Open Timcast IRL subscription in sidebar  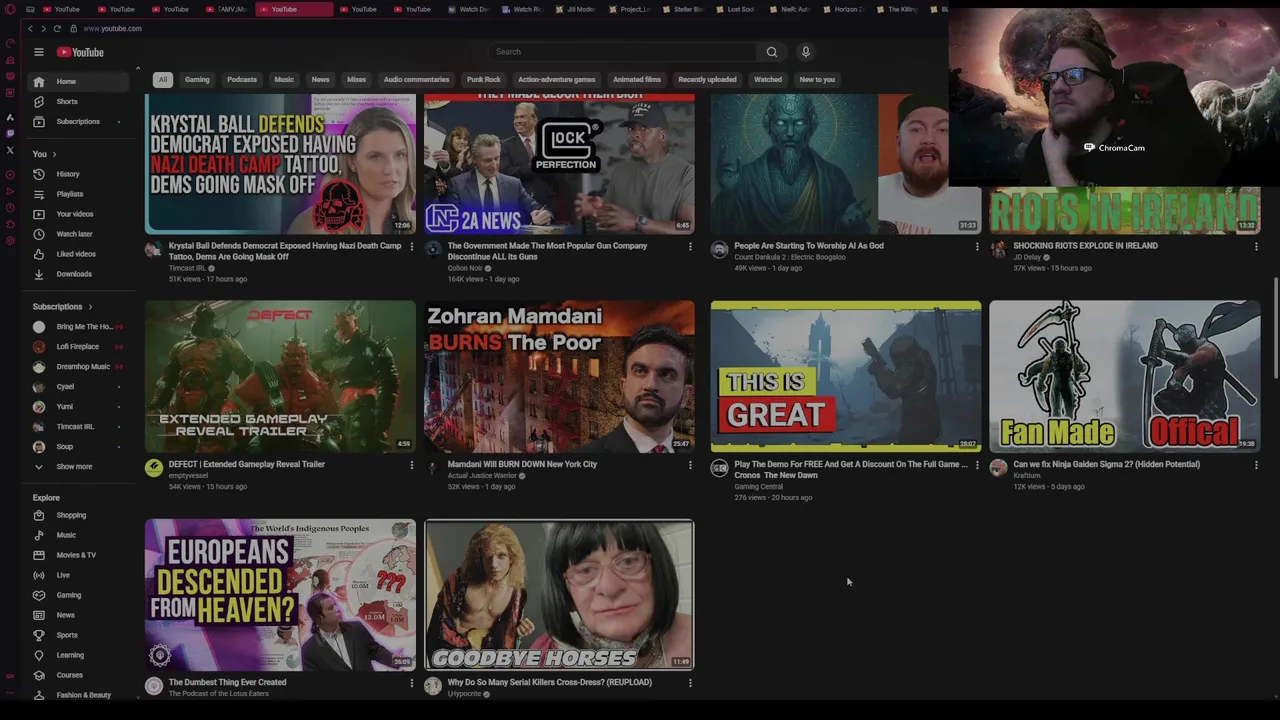78,427
